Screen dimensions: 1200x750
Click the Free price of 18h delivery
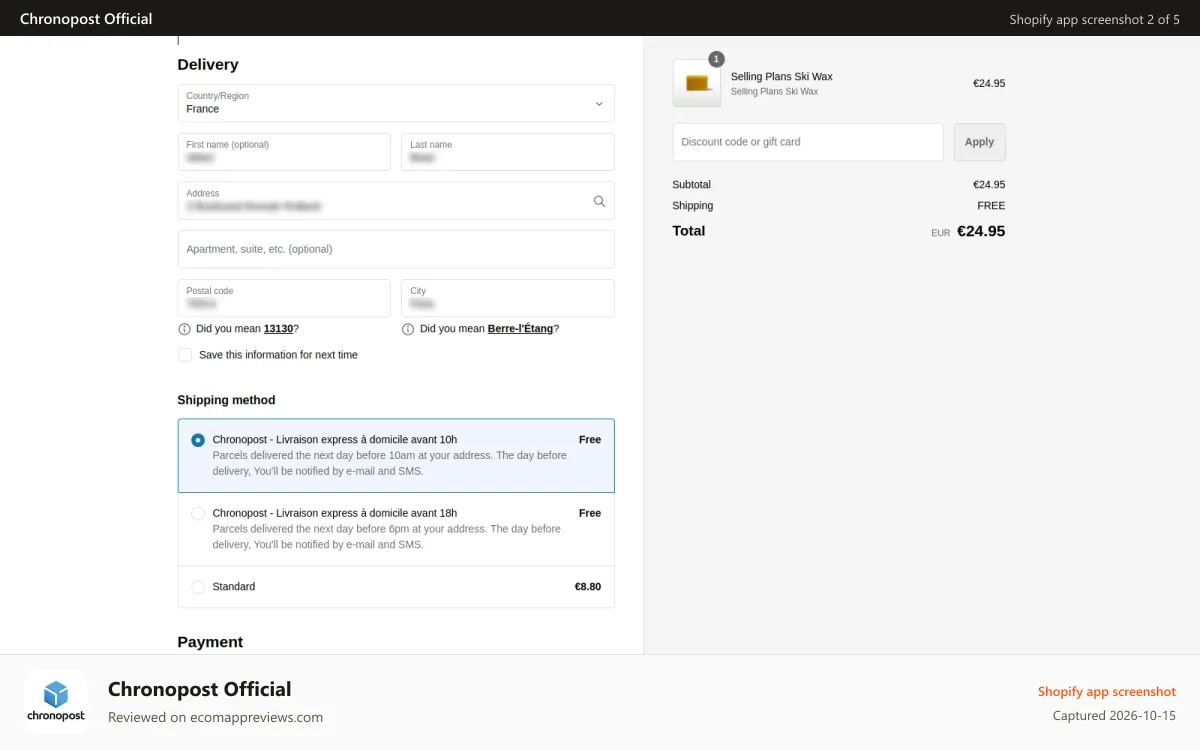pos(590,513)
